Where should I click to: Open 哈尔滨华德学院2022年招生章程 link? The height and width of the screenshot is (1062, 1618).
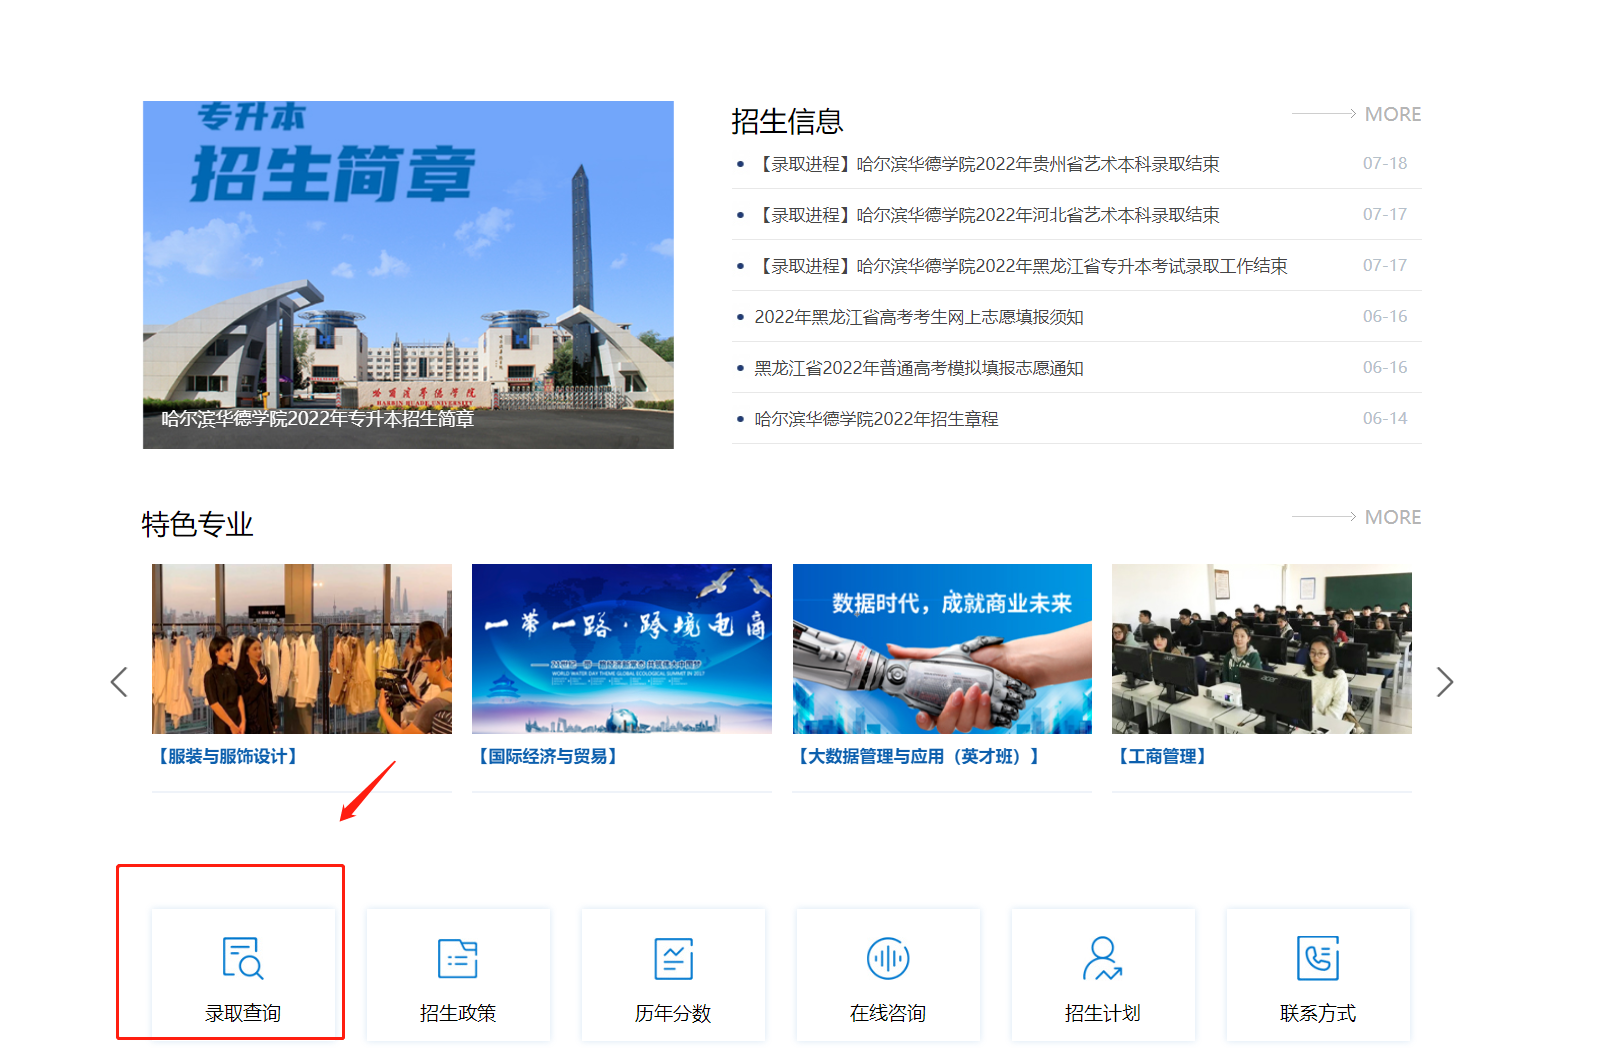876,419
